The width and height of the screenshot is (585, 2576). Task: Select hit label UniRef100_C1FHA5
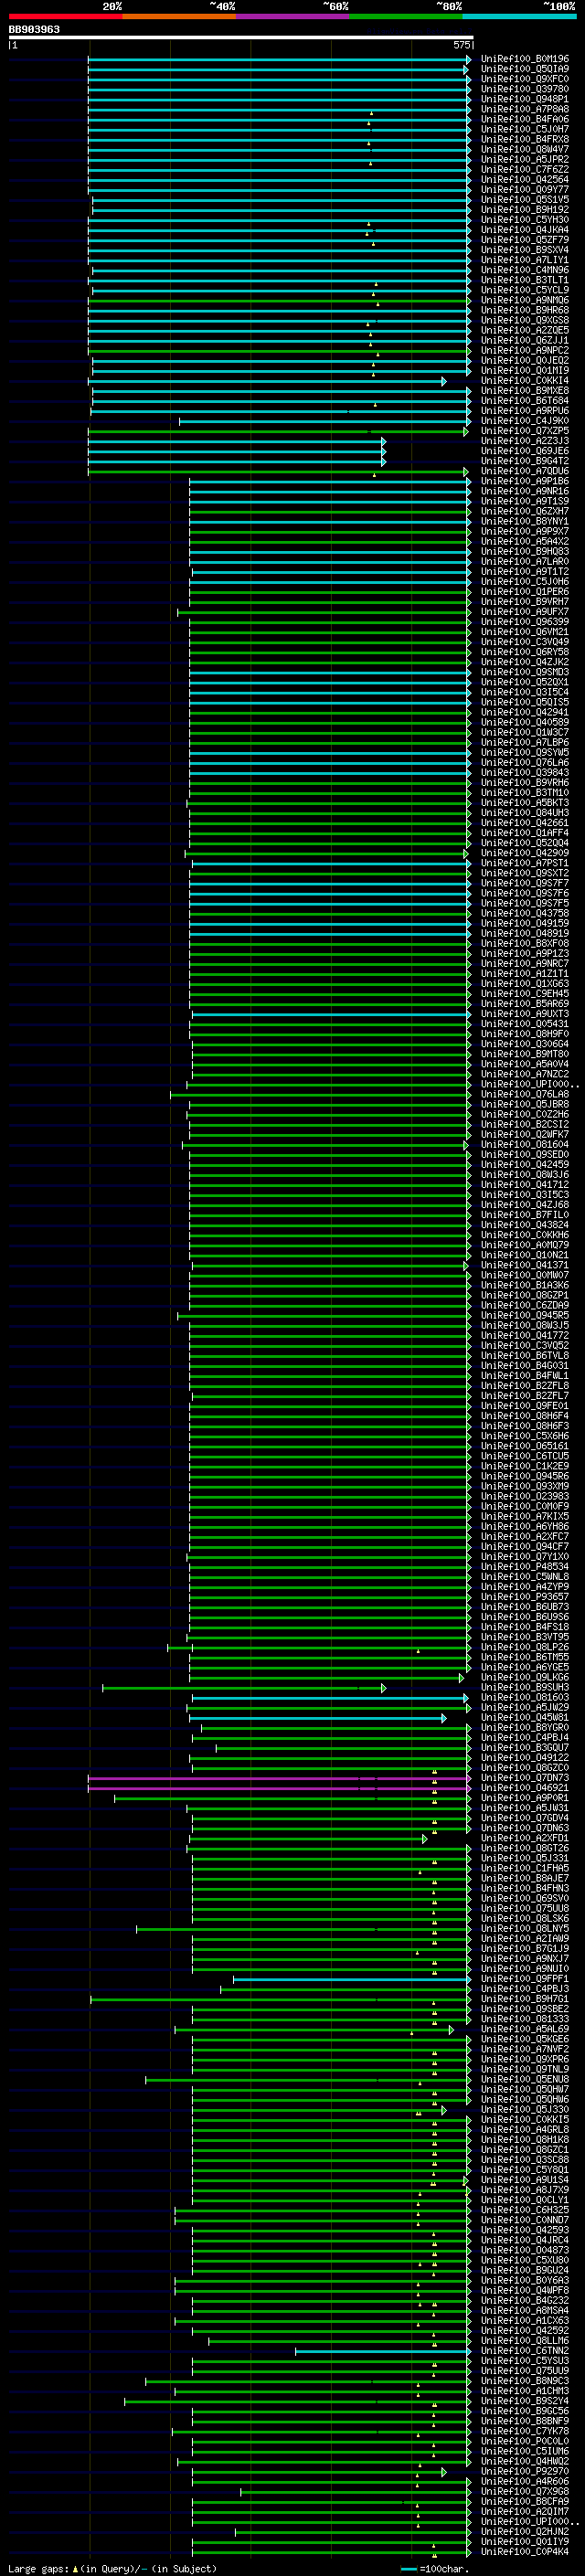pos(525,1869)
